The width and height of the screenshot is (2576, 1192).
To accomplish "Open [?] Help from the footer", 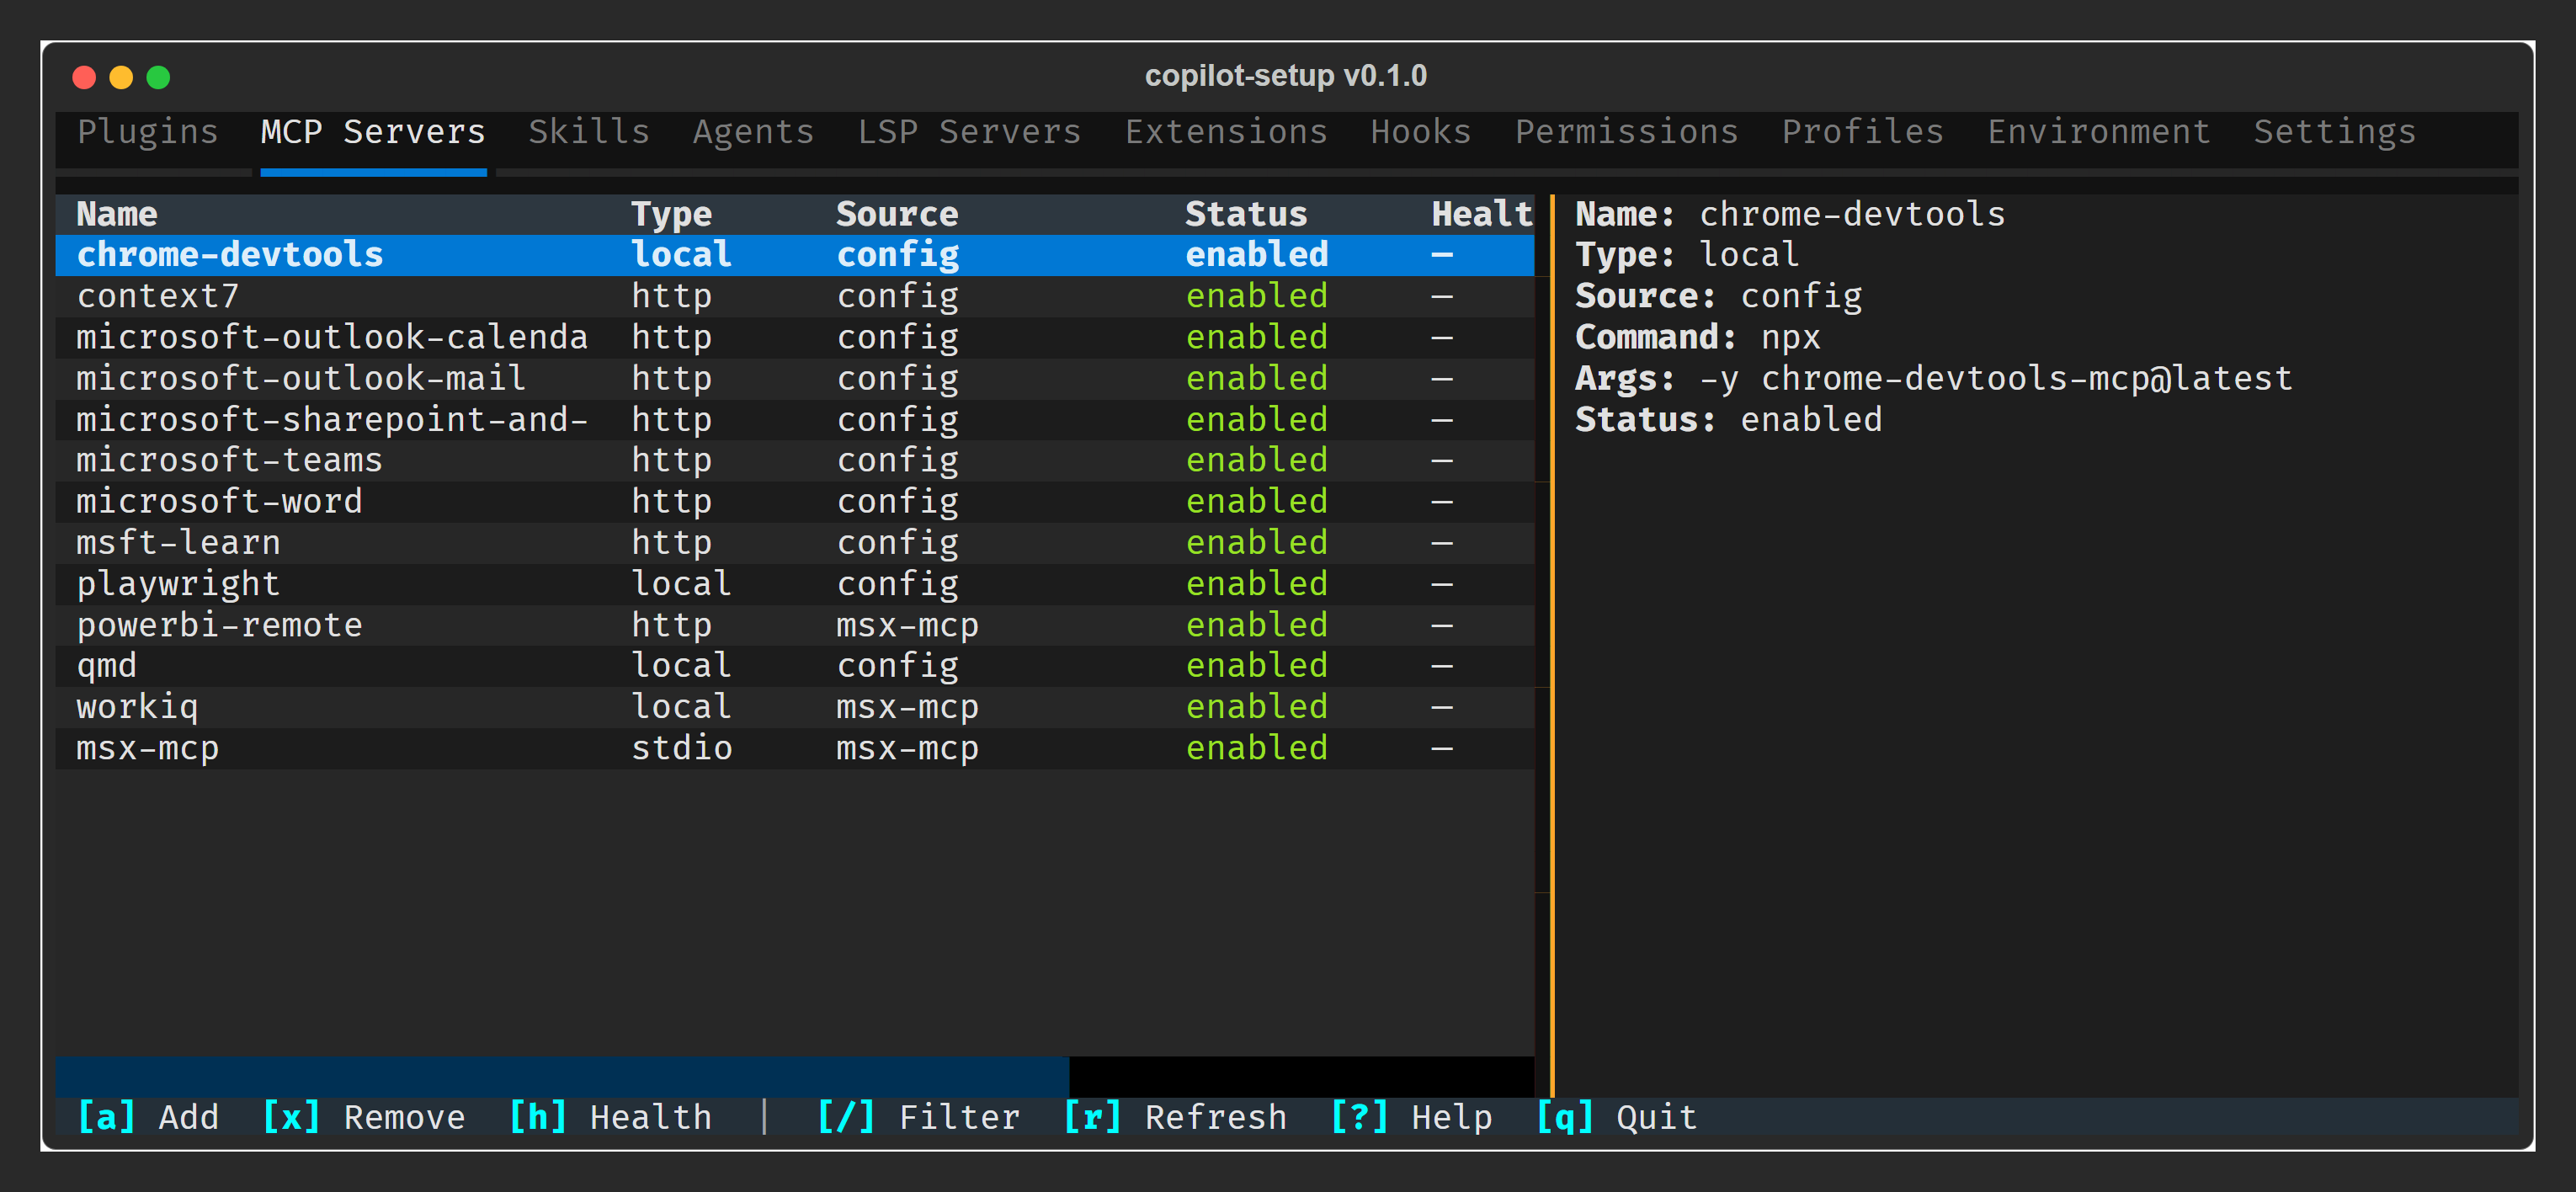I will (1411, 1116).
